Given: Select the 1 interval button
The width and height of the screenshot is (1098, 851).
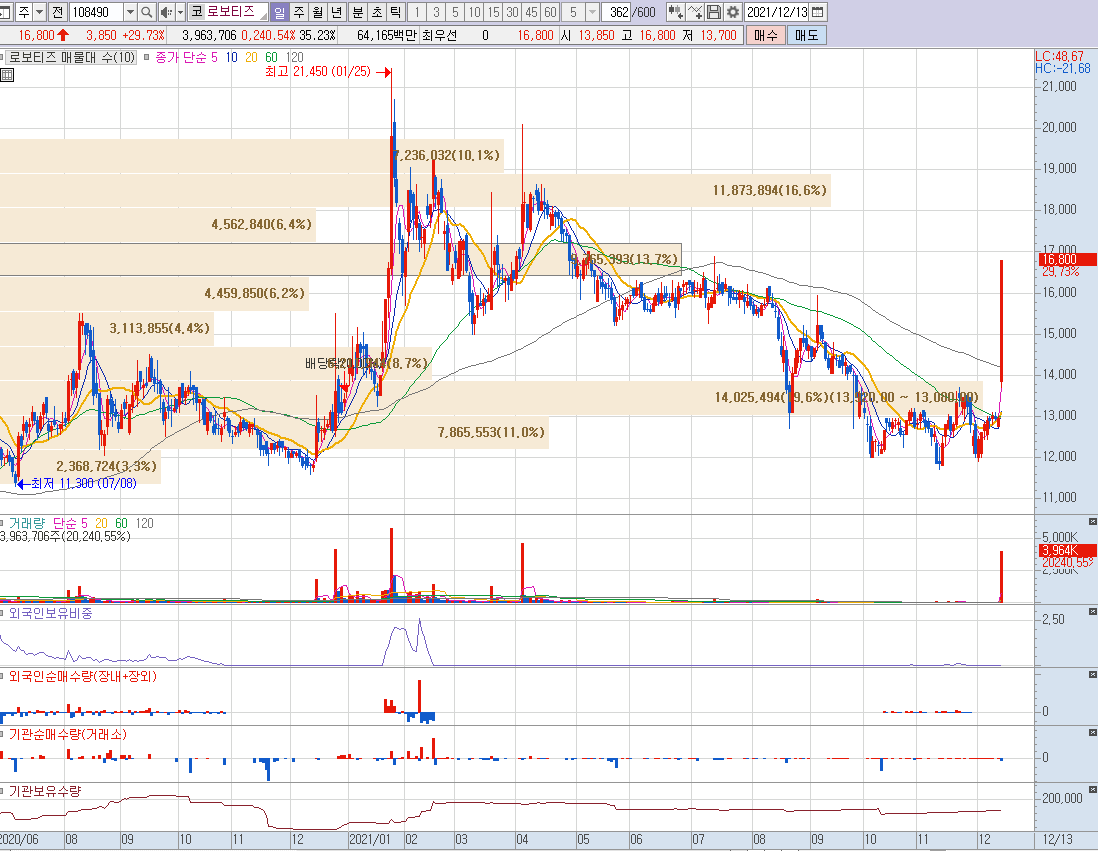Looking at the screenshot, I should tap(417, 12).
